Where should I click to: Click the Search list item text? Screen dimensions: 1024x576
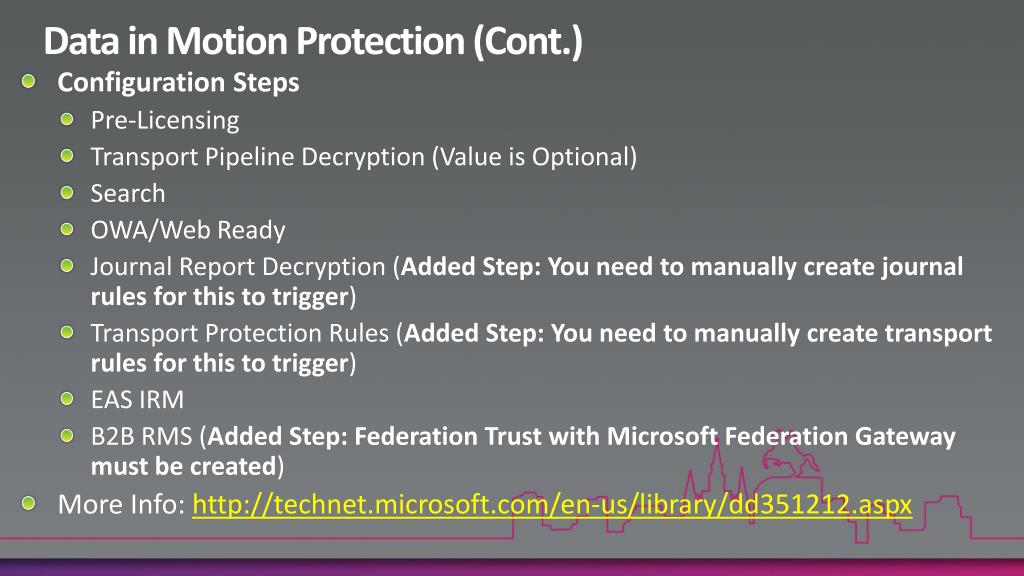[x=128, y=193]
